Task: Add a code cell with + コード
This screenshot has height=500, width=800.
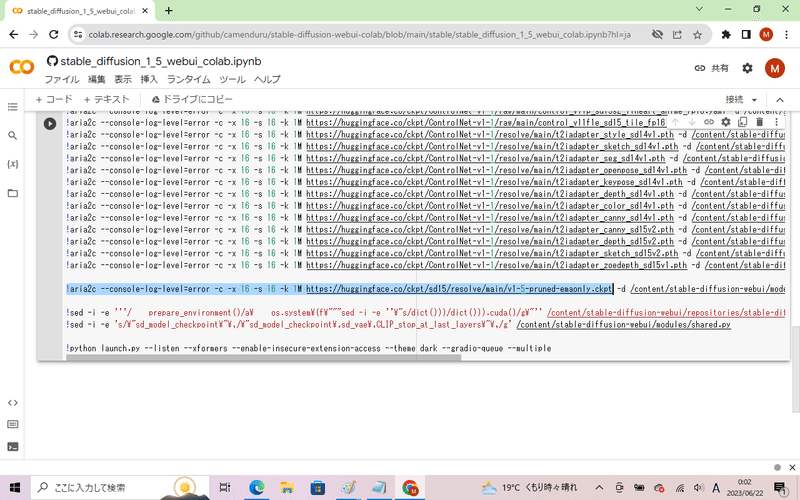Action: pos(54,99)
